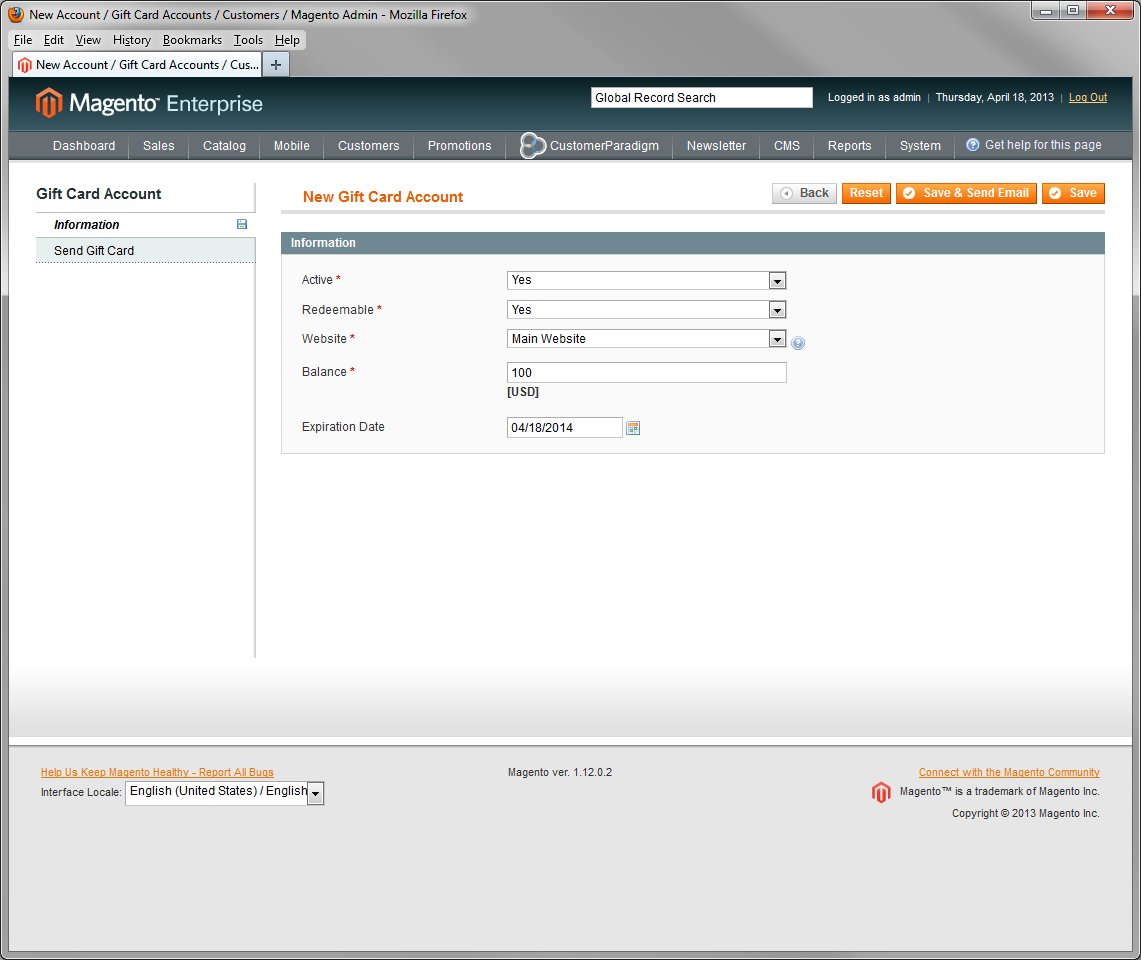Click the Magento footer trademark logo
This screenshot has width=1141, height=960.
pyautogui.click(x=881, y=792)
